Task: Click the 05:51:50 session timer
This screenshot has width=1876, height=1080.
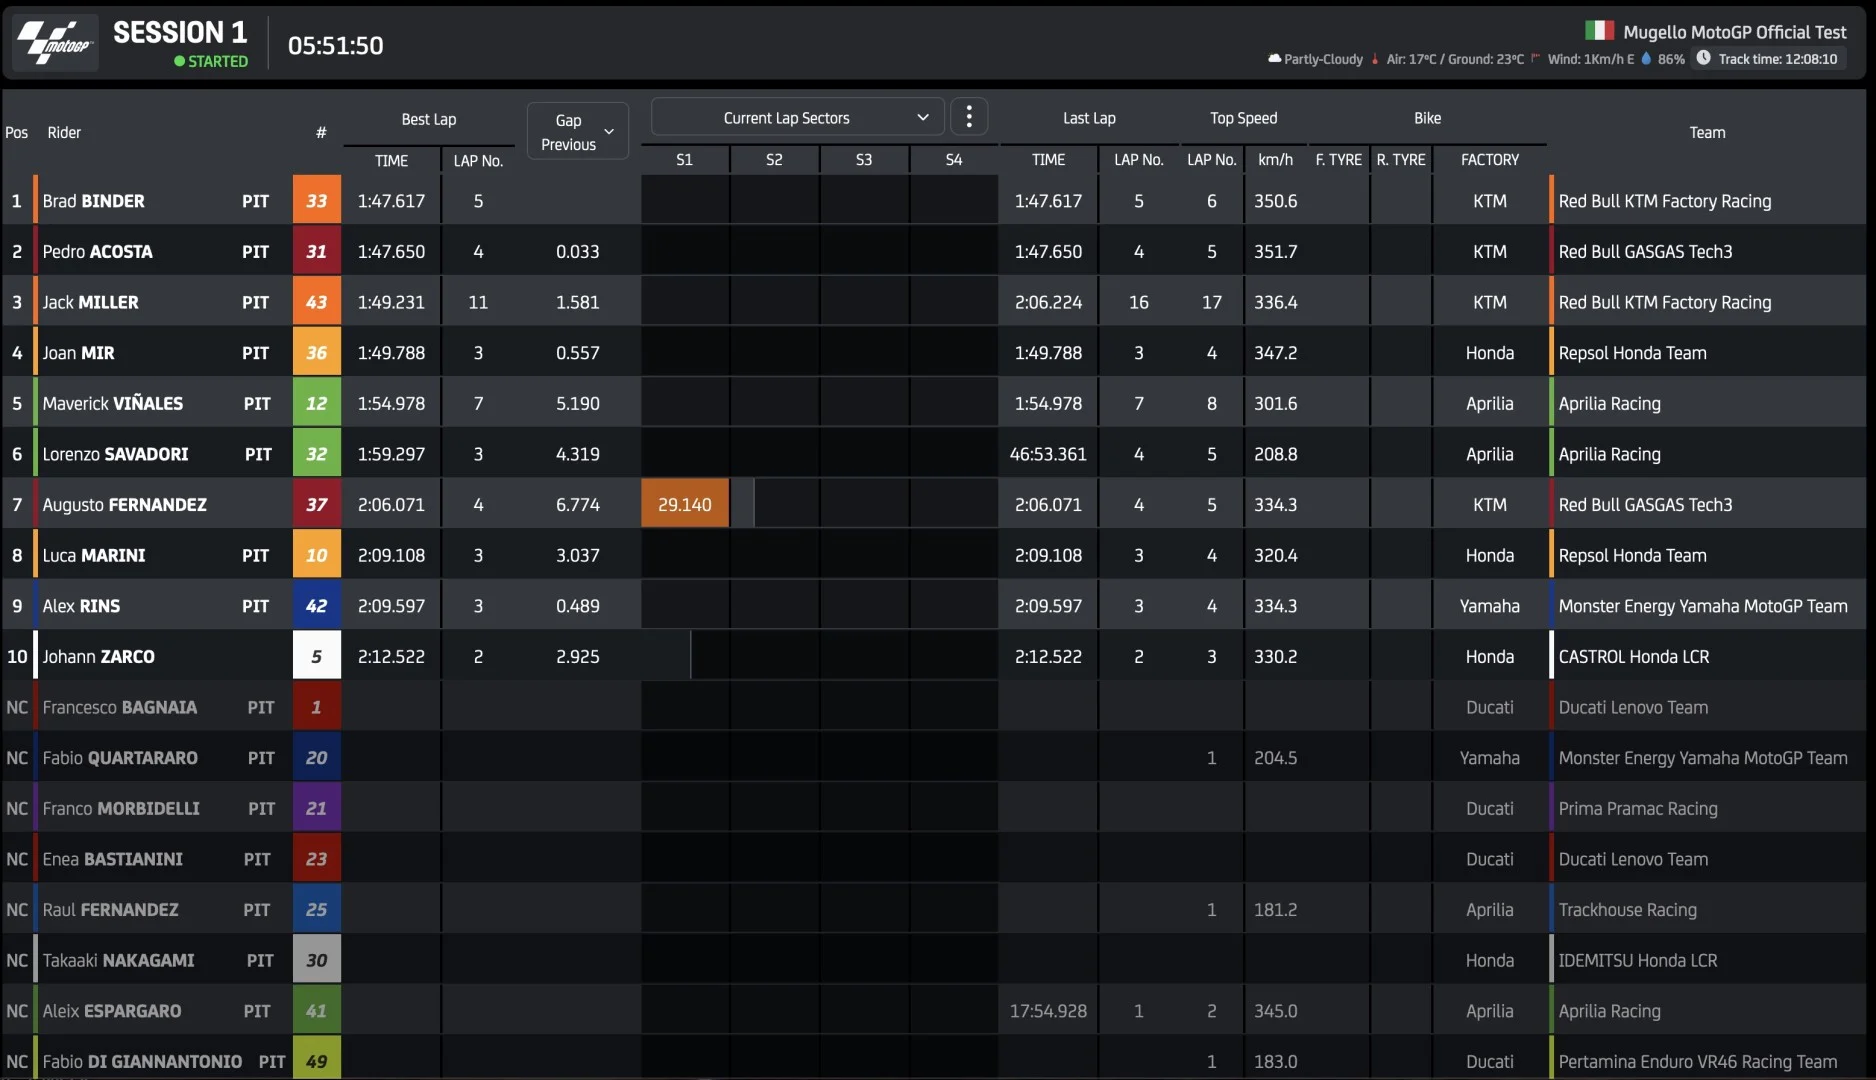Action: [336, 46]
